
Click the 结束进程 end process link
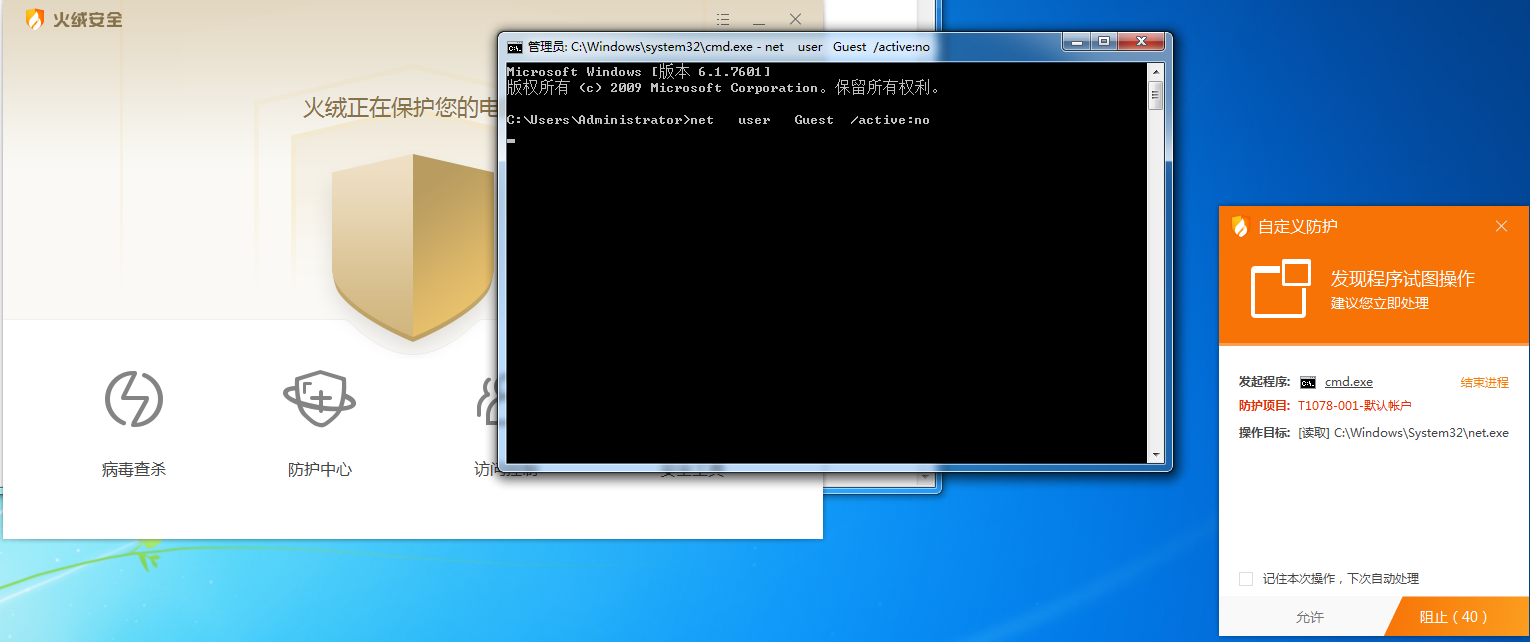click(x=1485, y=382)
